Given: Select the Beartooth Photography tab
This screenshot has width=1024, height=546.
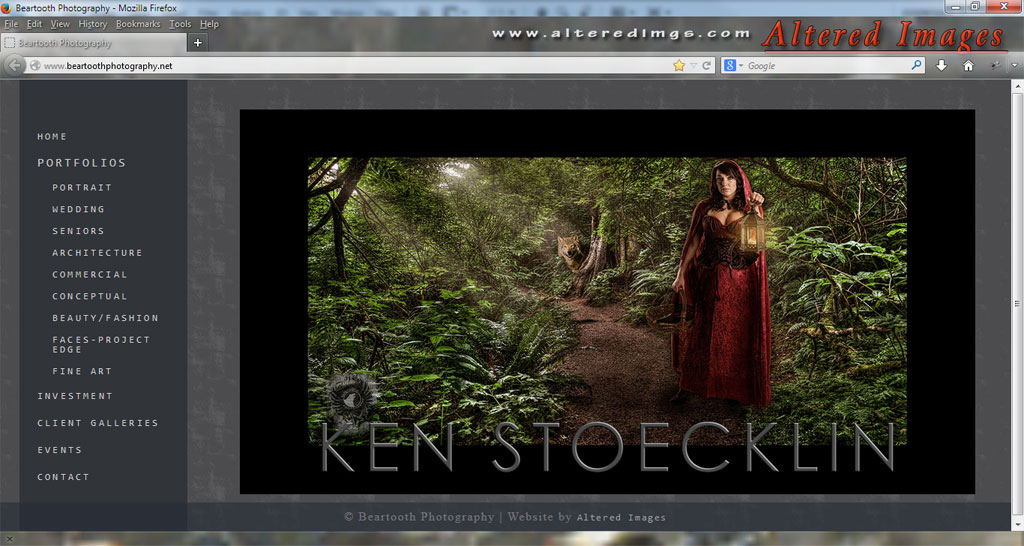Looking at the screenshot, I should 93,43.
